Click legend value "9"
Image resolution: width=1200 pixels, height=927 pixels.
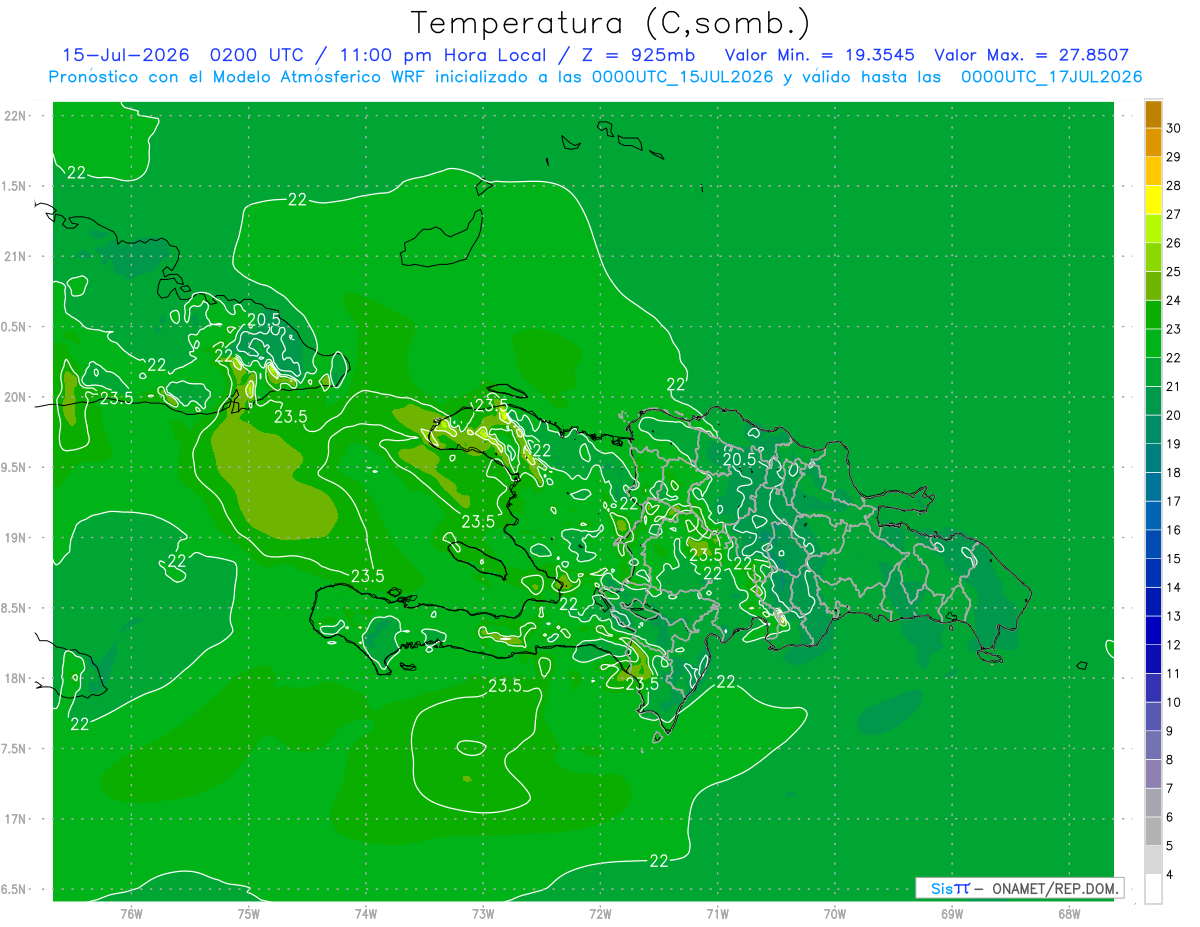pos(1170,731)
